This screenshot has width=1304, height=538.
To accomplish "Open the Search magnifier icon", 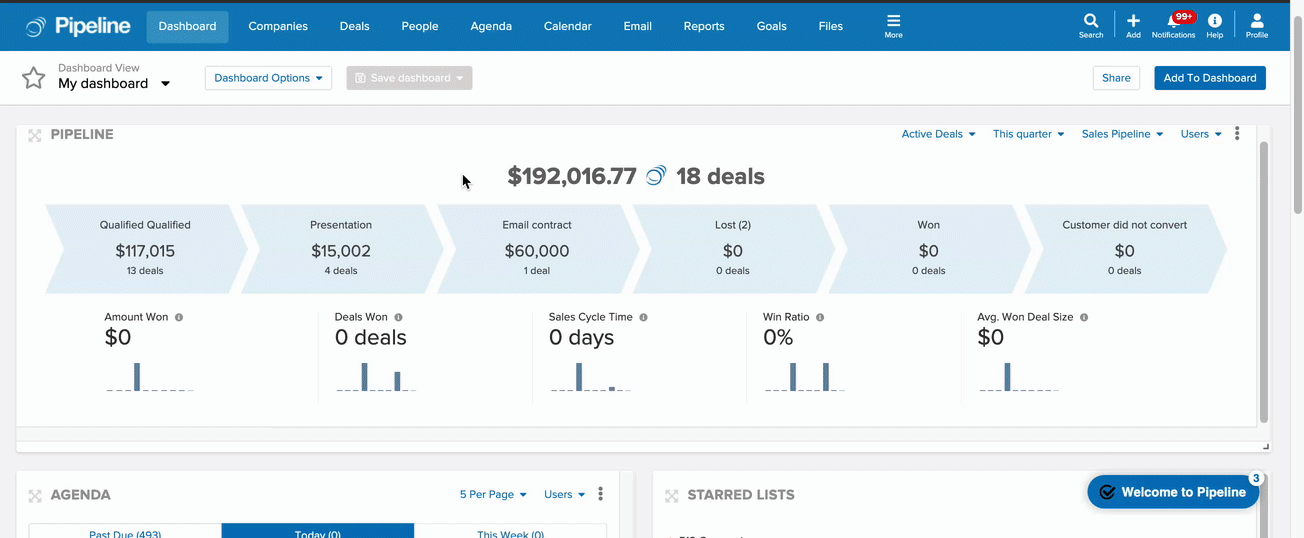I will (1091, 20).
